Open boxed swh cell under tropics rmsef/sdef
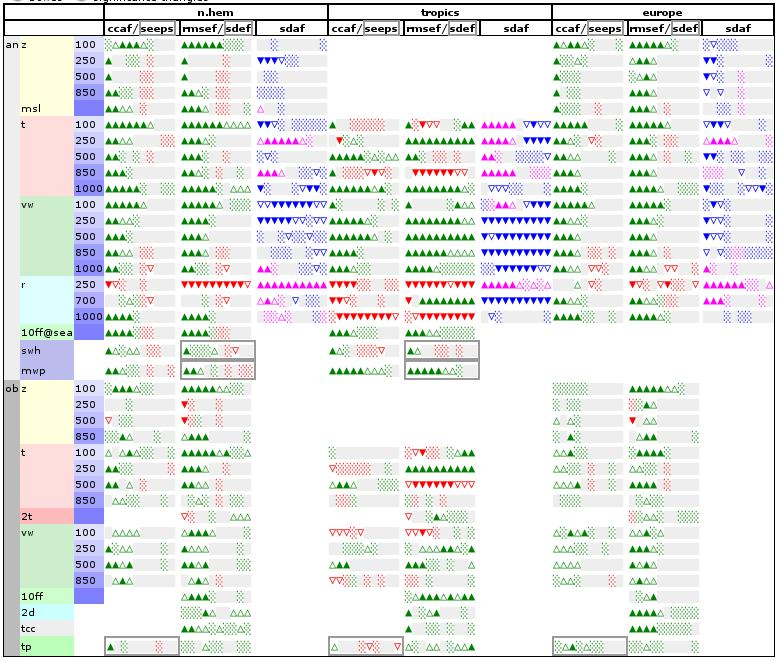This screenshot has width=779, height=661. [442, 350]
